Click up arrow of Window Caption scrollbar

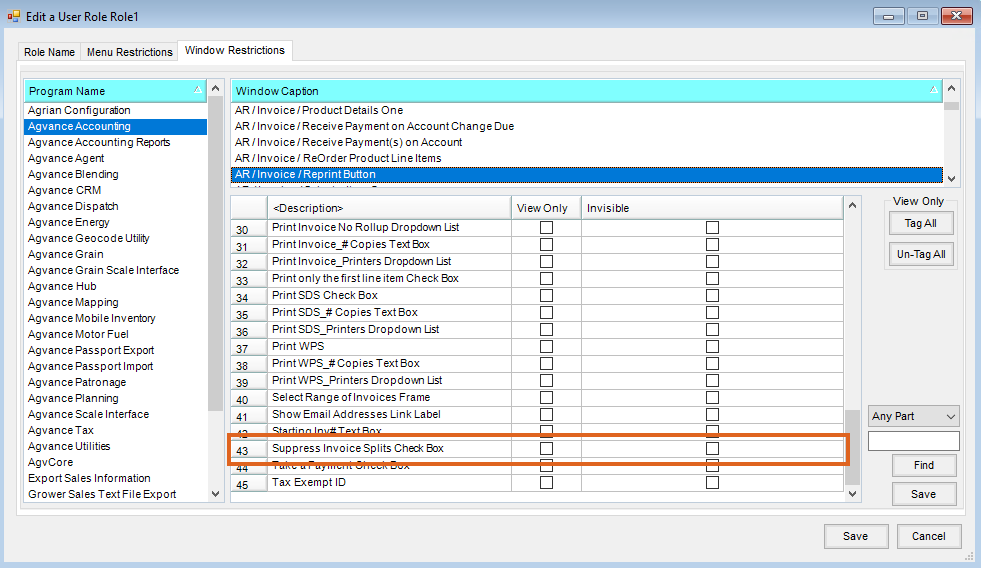point(952,88)
